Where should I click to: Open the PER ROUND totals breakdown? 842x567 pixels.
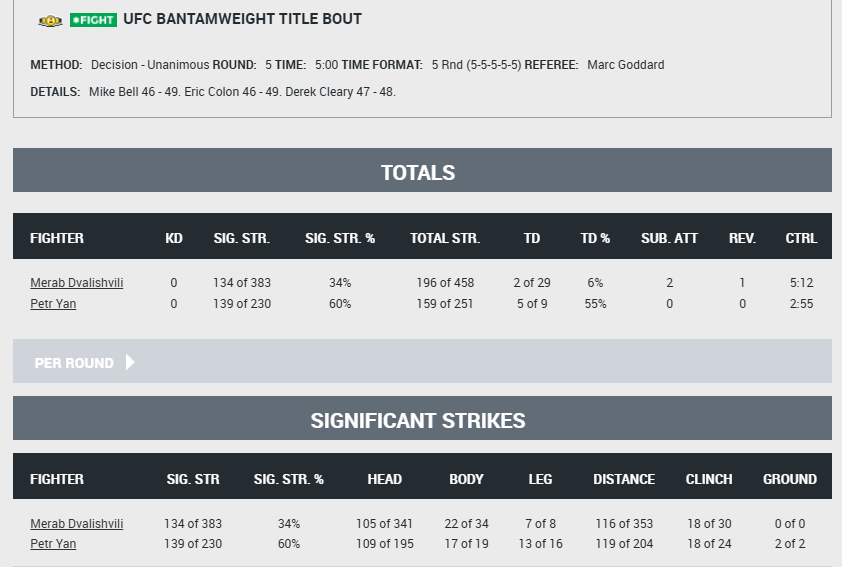pyautogui.click(x=74, y=363)
